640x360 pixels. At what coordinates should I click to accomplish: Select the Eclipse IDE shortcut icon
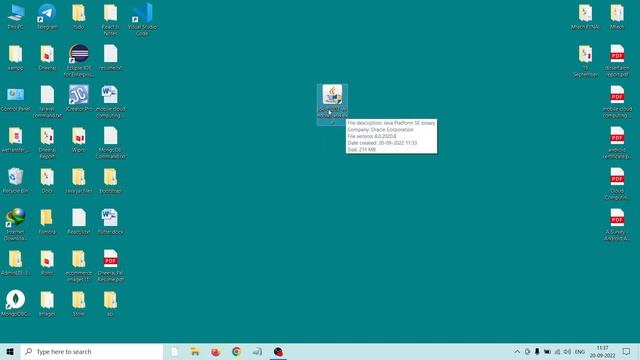[79, 60]
